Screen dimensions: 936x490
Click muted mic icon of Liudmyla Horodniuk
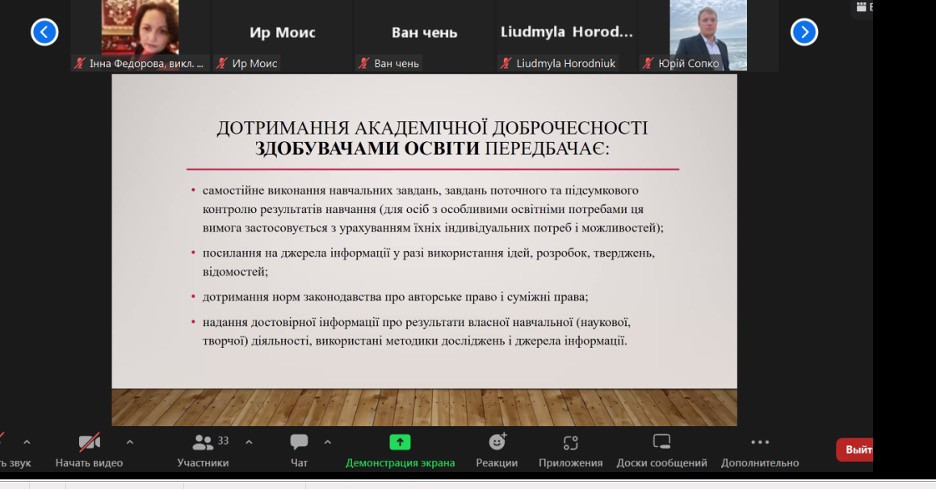[x=506, y=63]
